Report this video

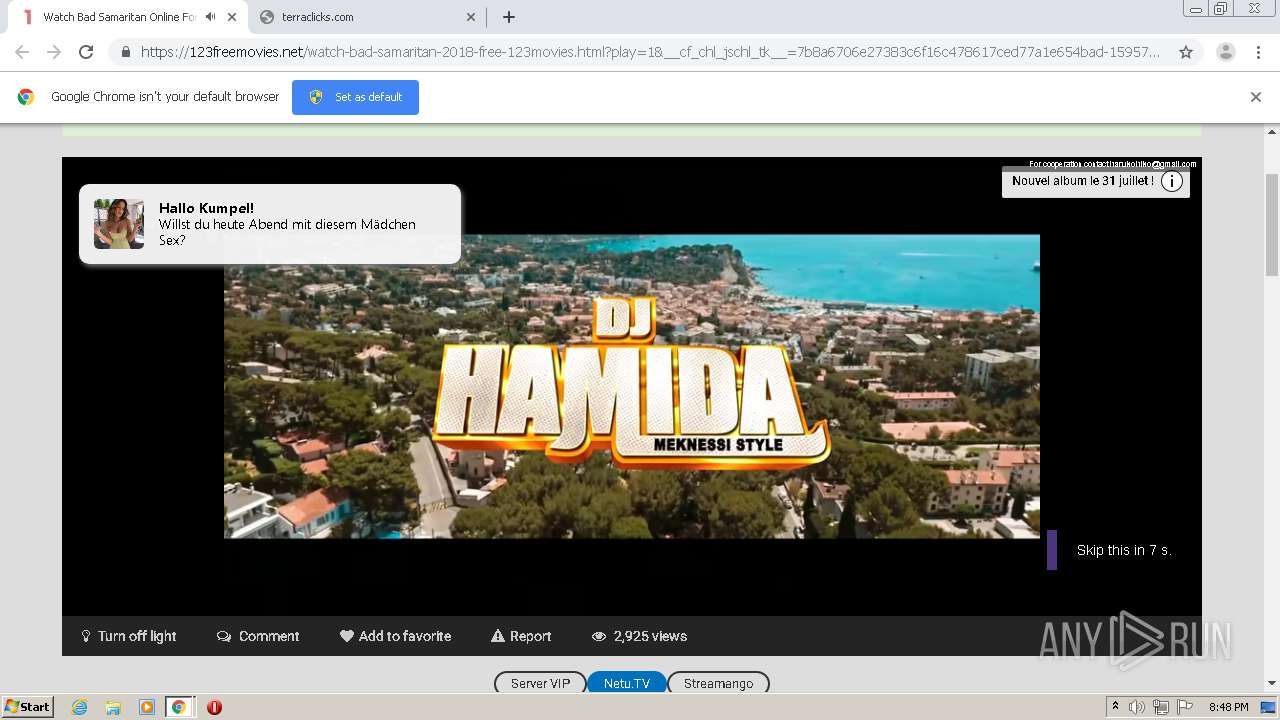tap(521, 636)
